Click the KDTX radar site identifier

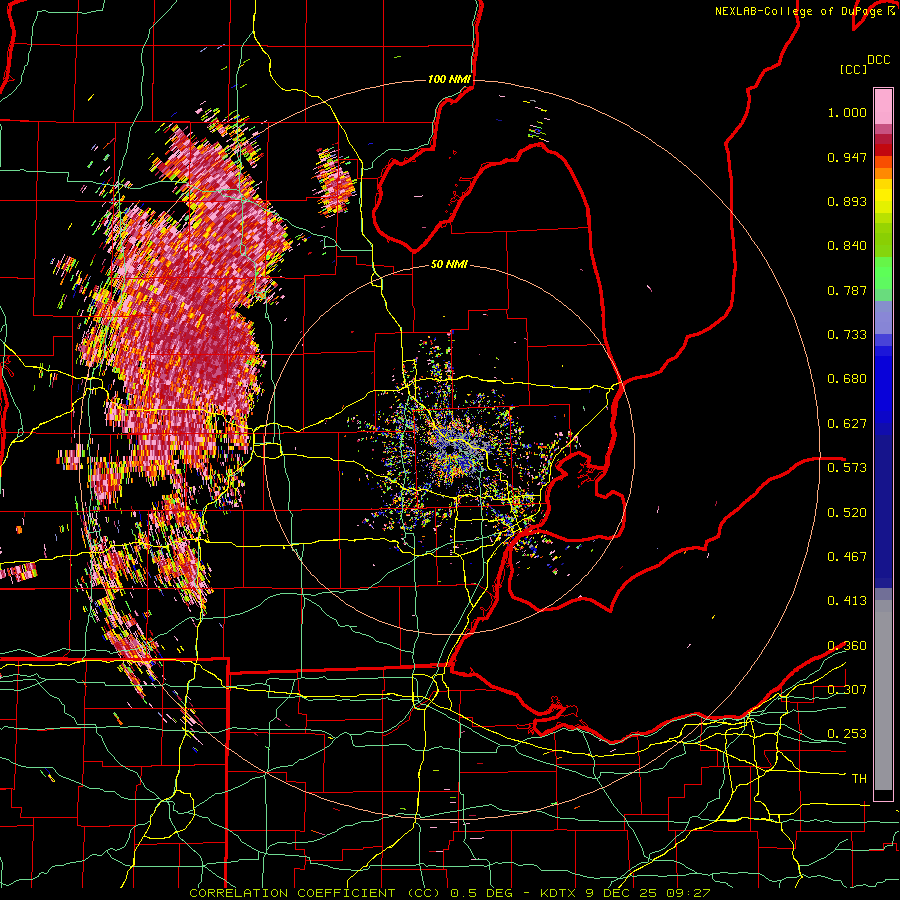(559, 893)
